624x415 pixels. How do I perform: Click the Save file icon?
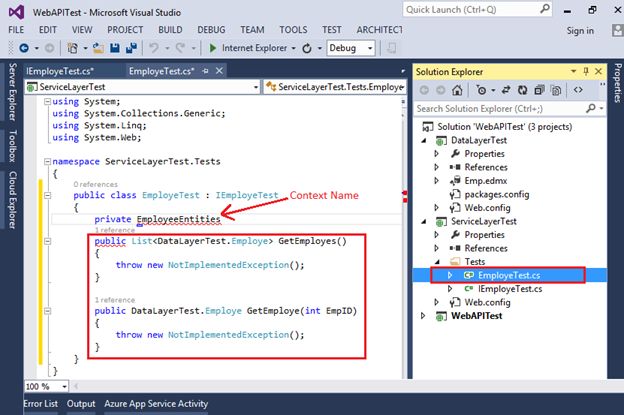(115, 48)
